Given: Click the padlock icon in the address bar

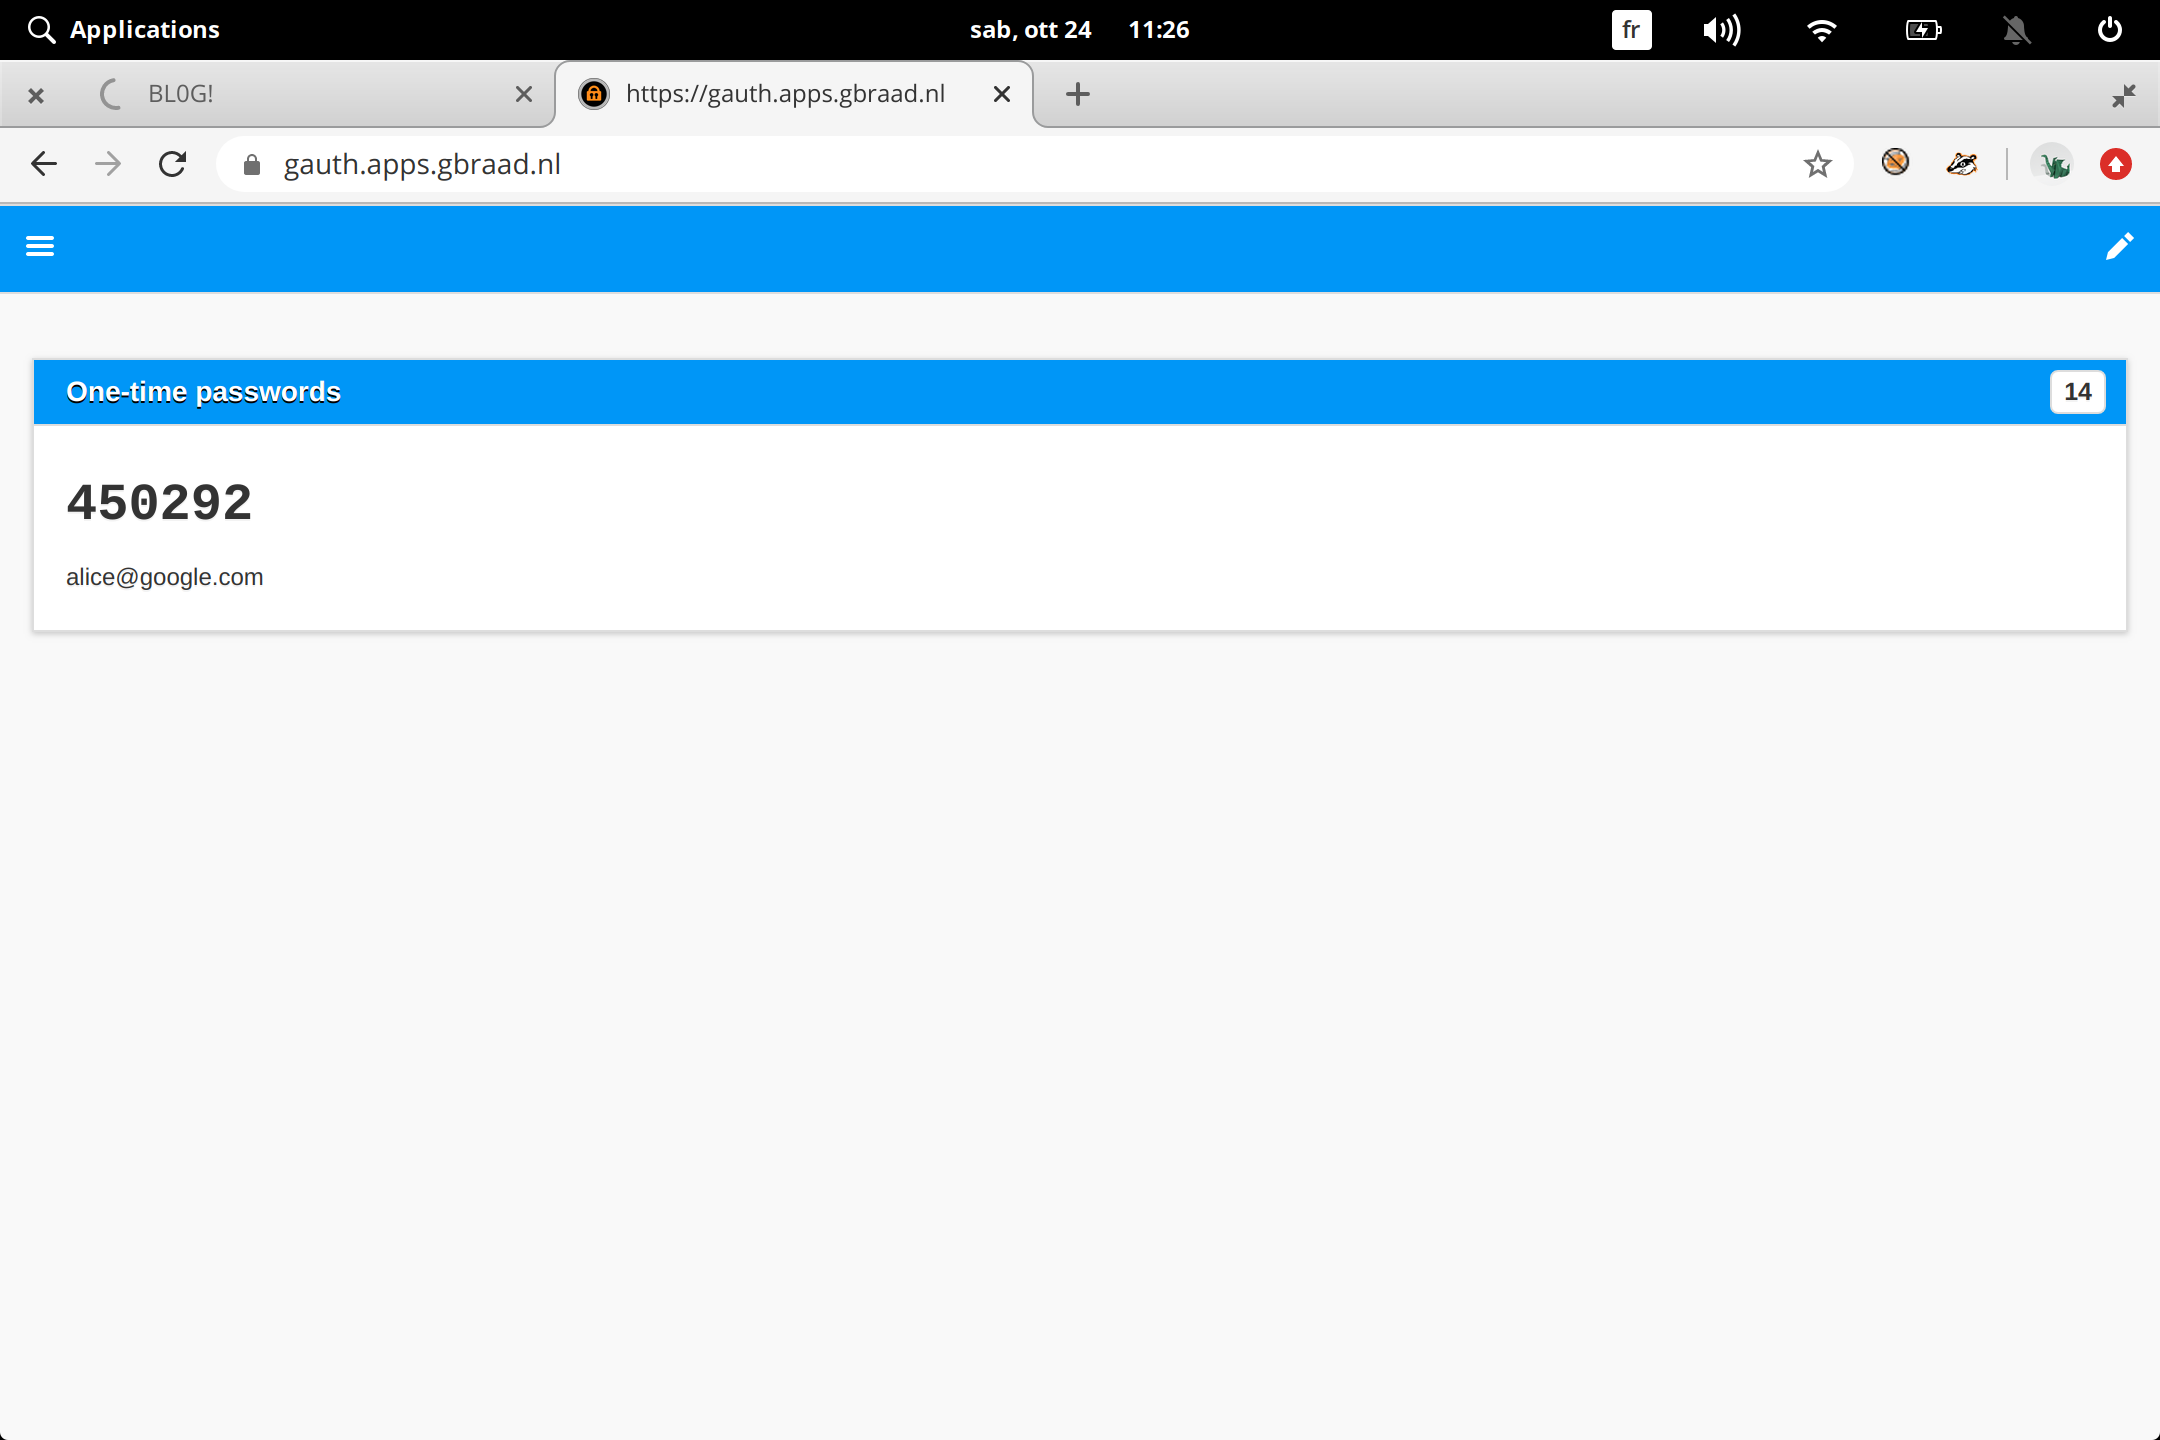Looking at the screenshot, I should (x=252, y=164).
